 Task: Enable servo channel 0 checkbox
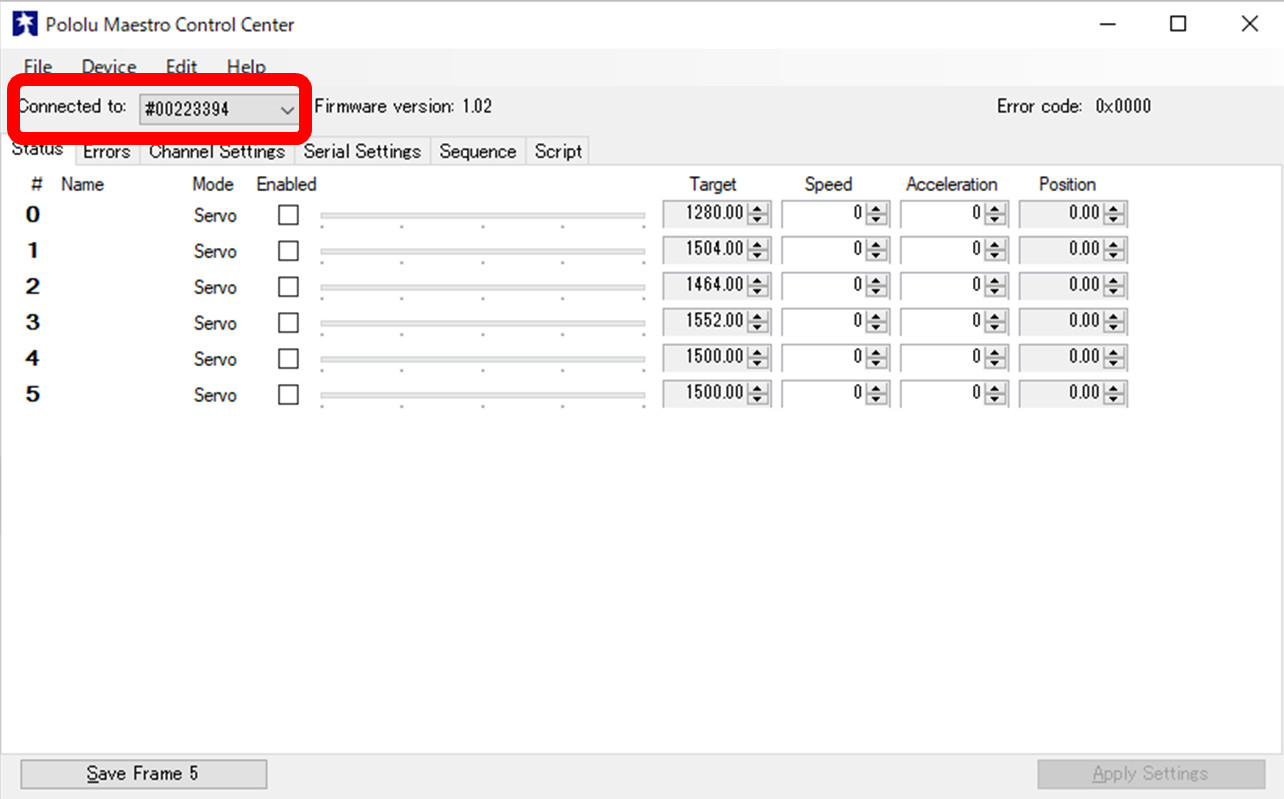coord(288,215)
